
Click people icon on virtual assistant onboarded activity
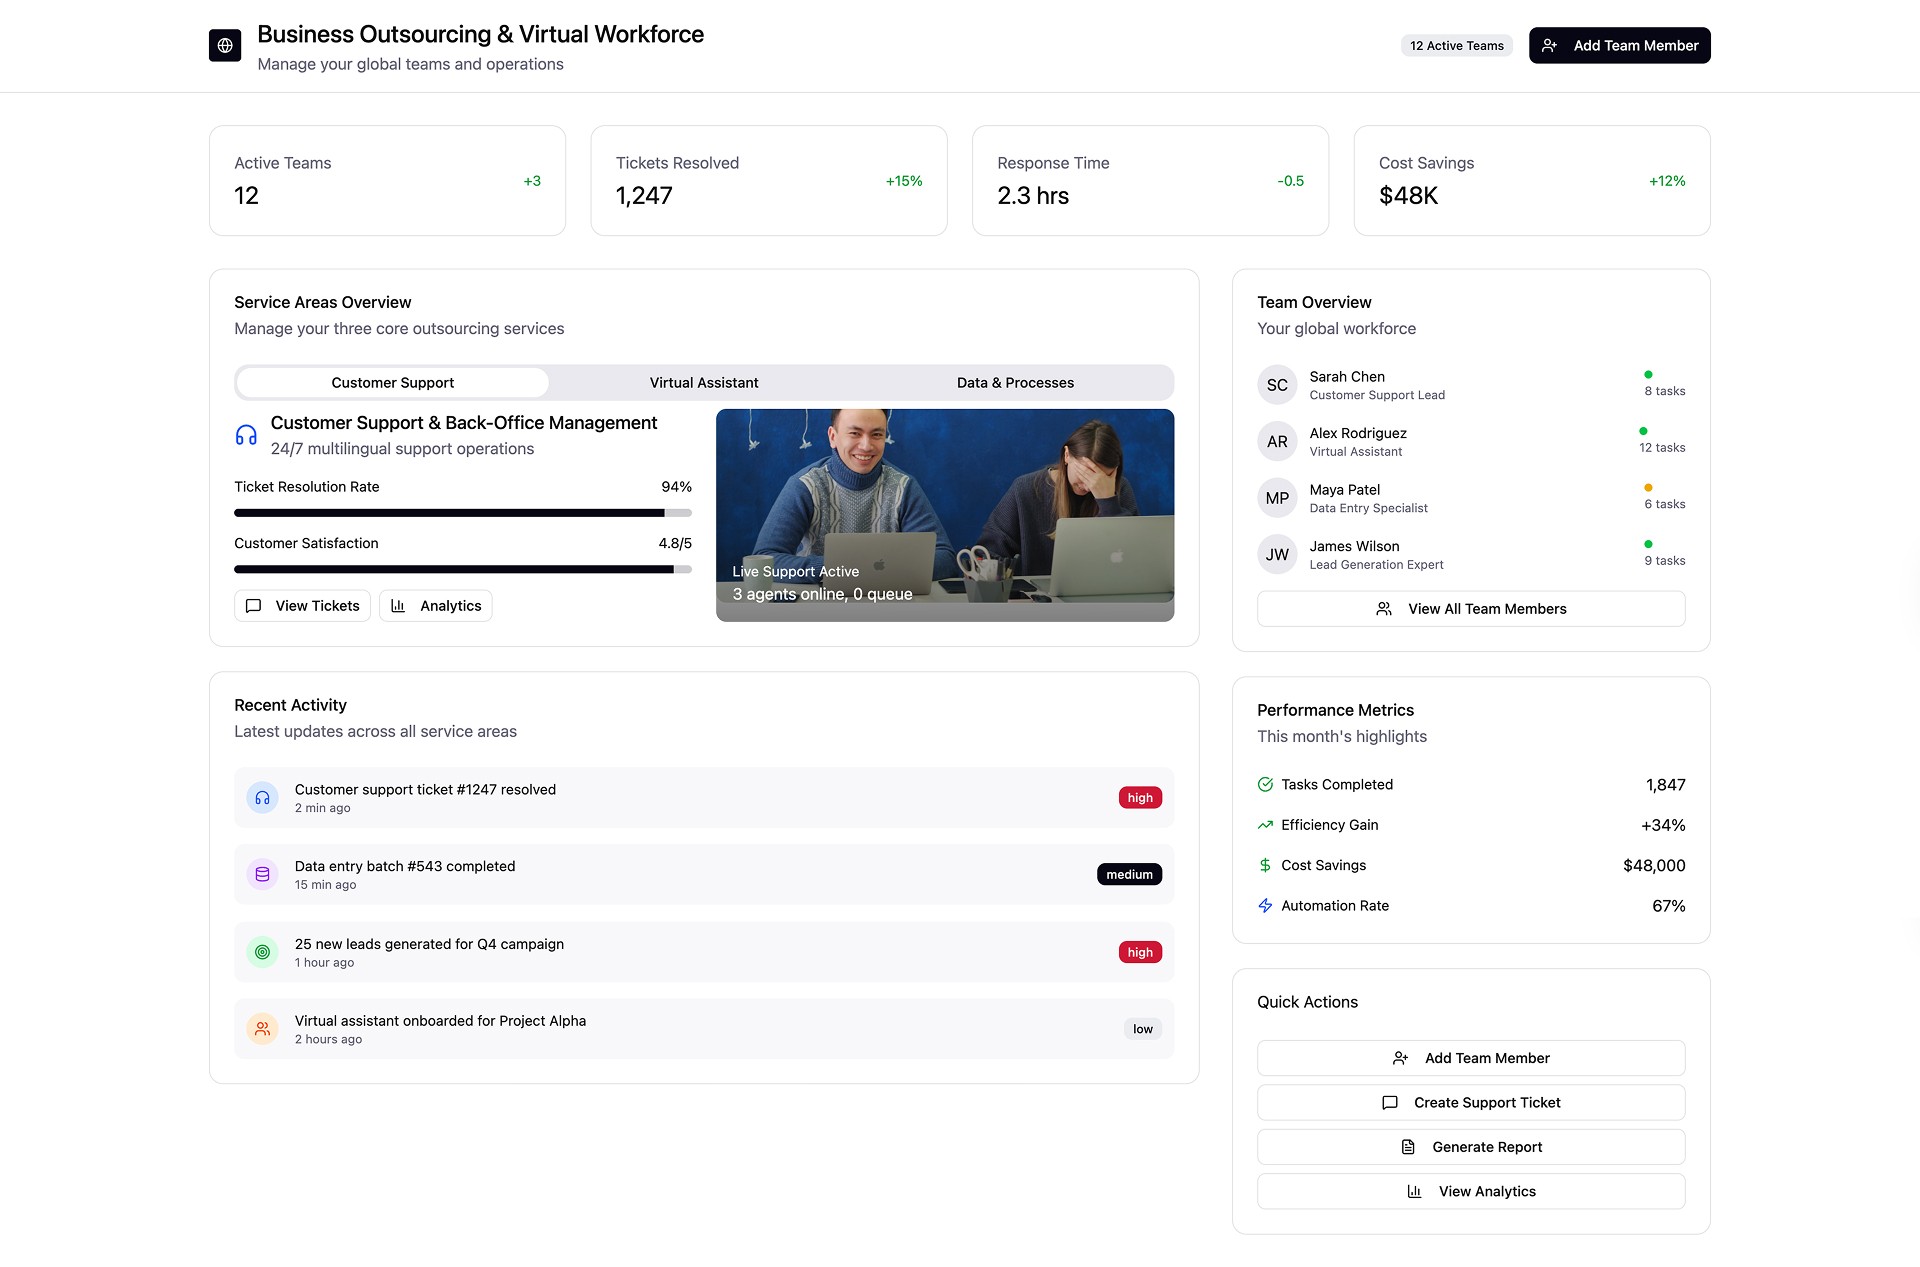[262, 1029]
